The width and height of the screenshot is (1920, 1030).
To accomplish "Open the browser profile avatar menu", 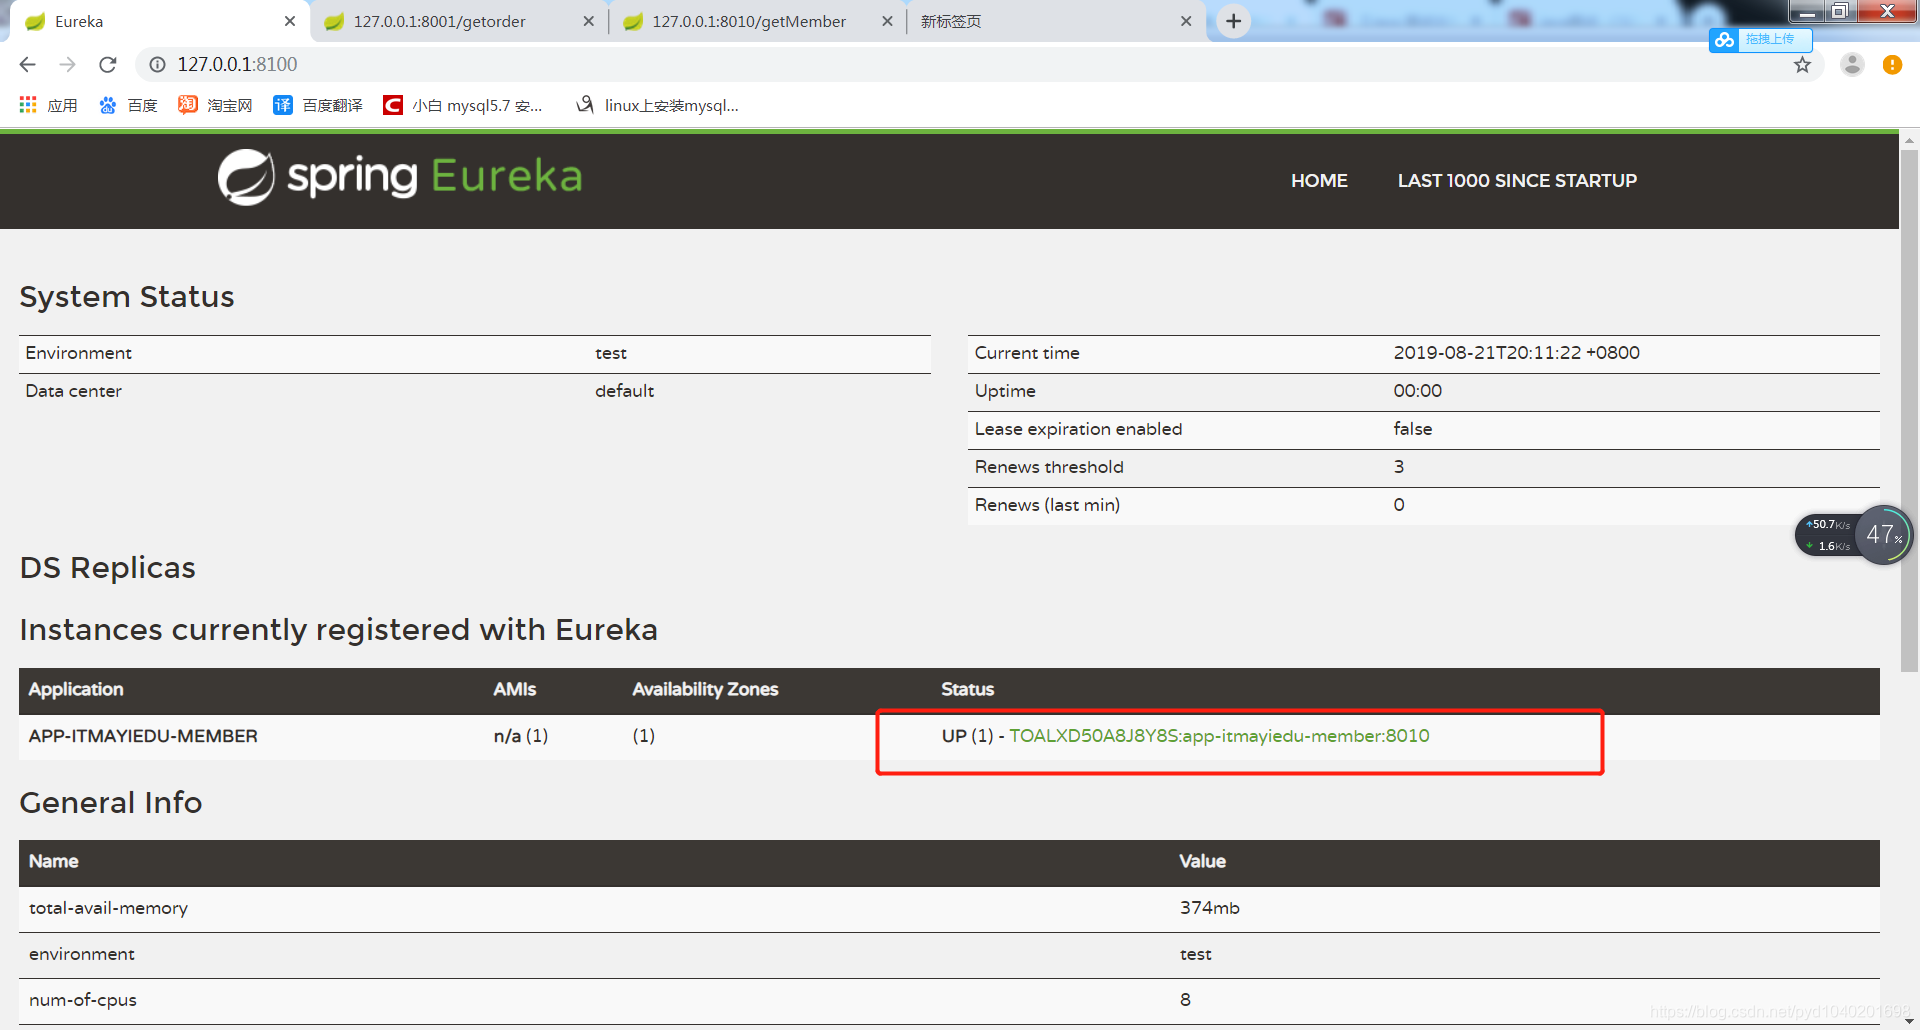I will (x=1852, y=64).
